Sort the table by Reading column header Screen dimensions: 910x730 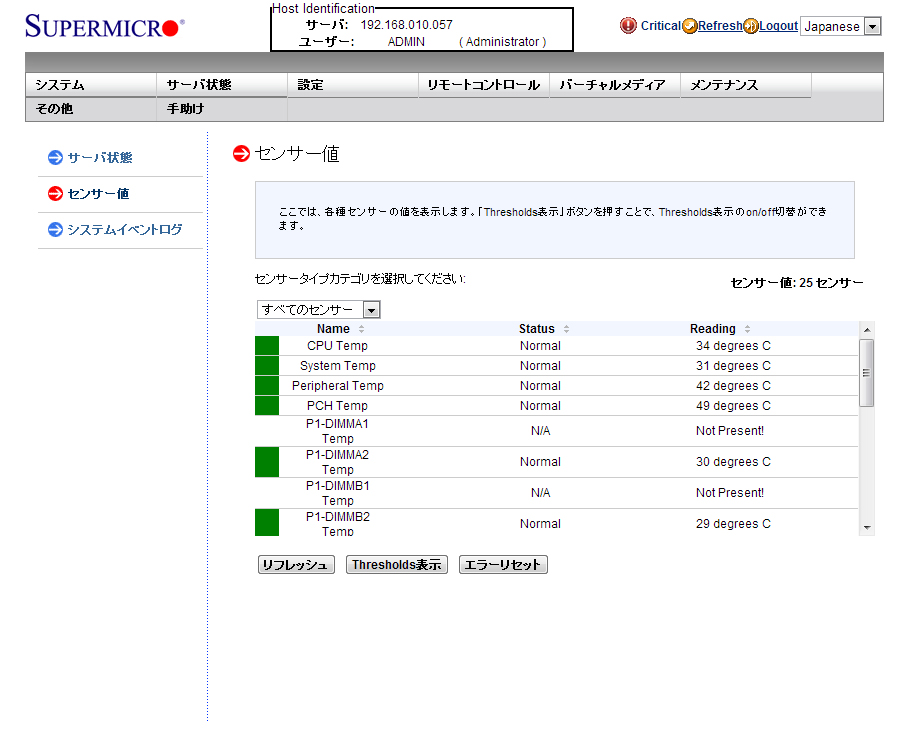tap(713, 329)
